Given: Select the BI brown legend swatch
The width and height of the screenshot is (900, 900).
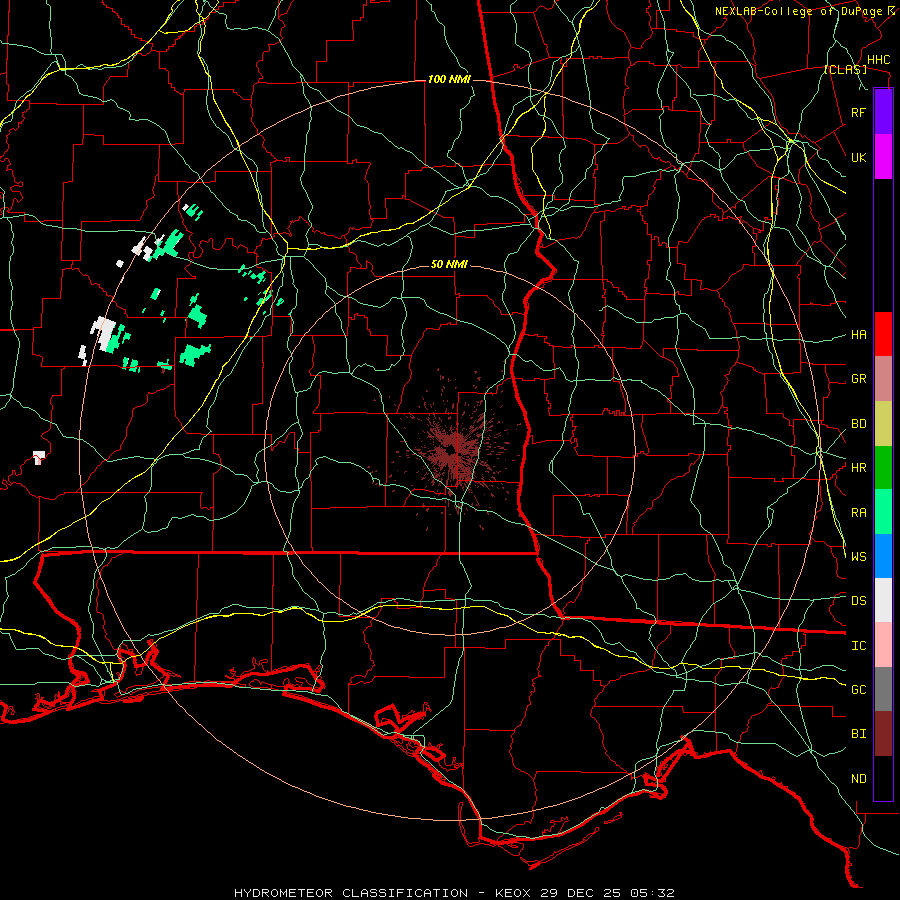Looking at the screenshot, I should click(883, 734).
